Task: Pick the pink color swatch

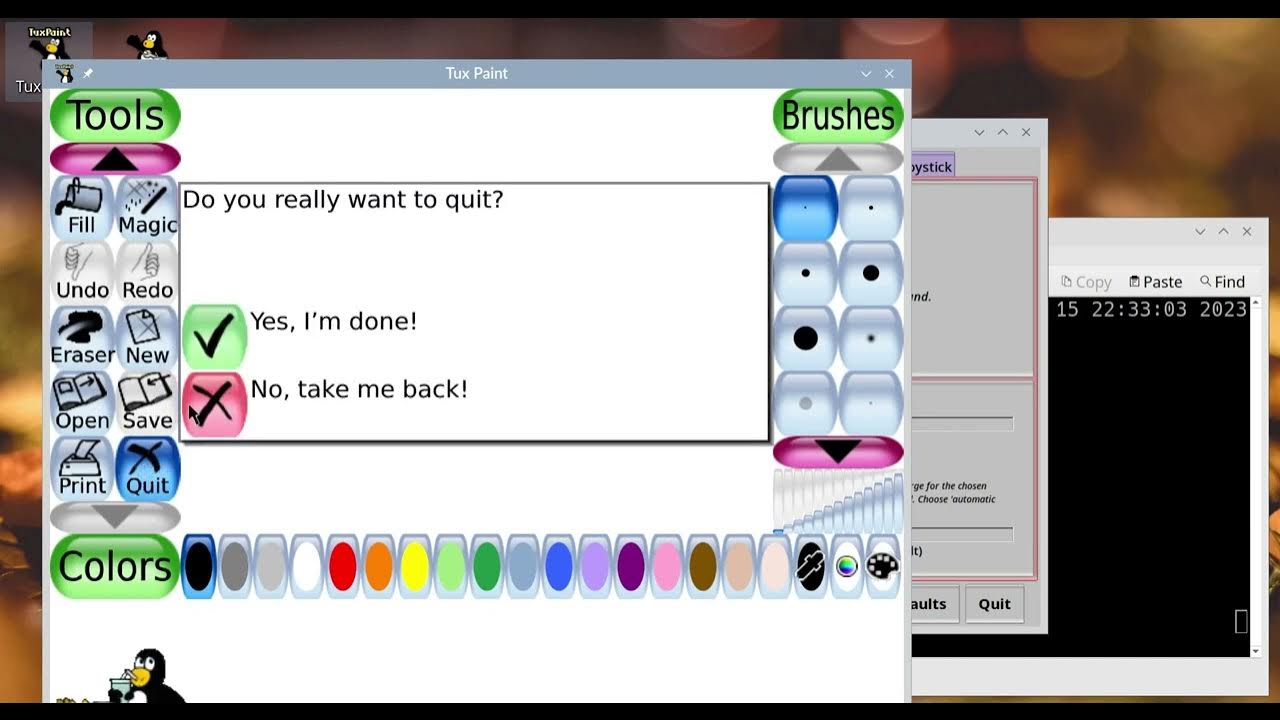Action: [667, 567]
